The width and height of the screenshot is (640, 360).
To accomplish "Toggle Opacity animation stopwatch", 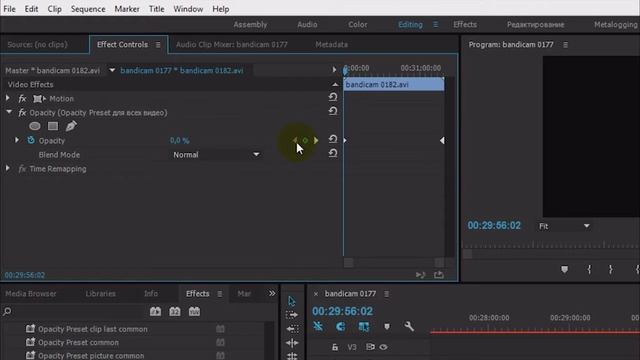I will [x=31, y=140].
